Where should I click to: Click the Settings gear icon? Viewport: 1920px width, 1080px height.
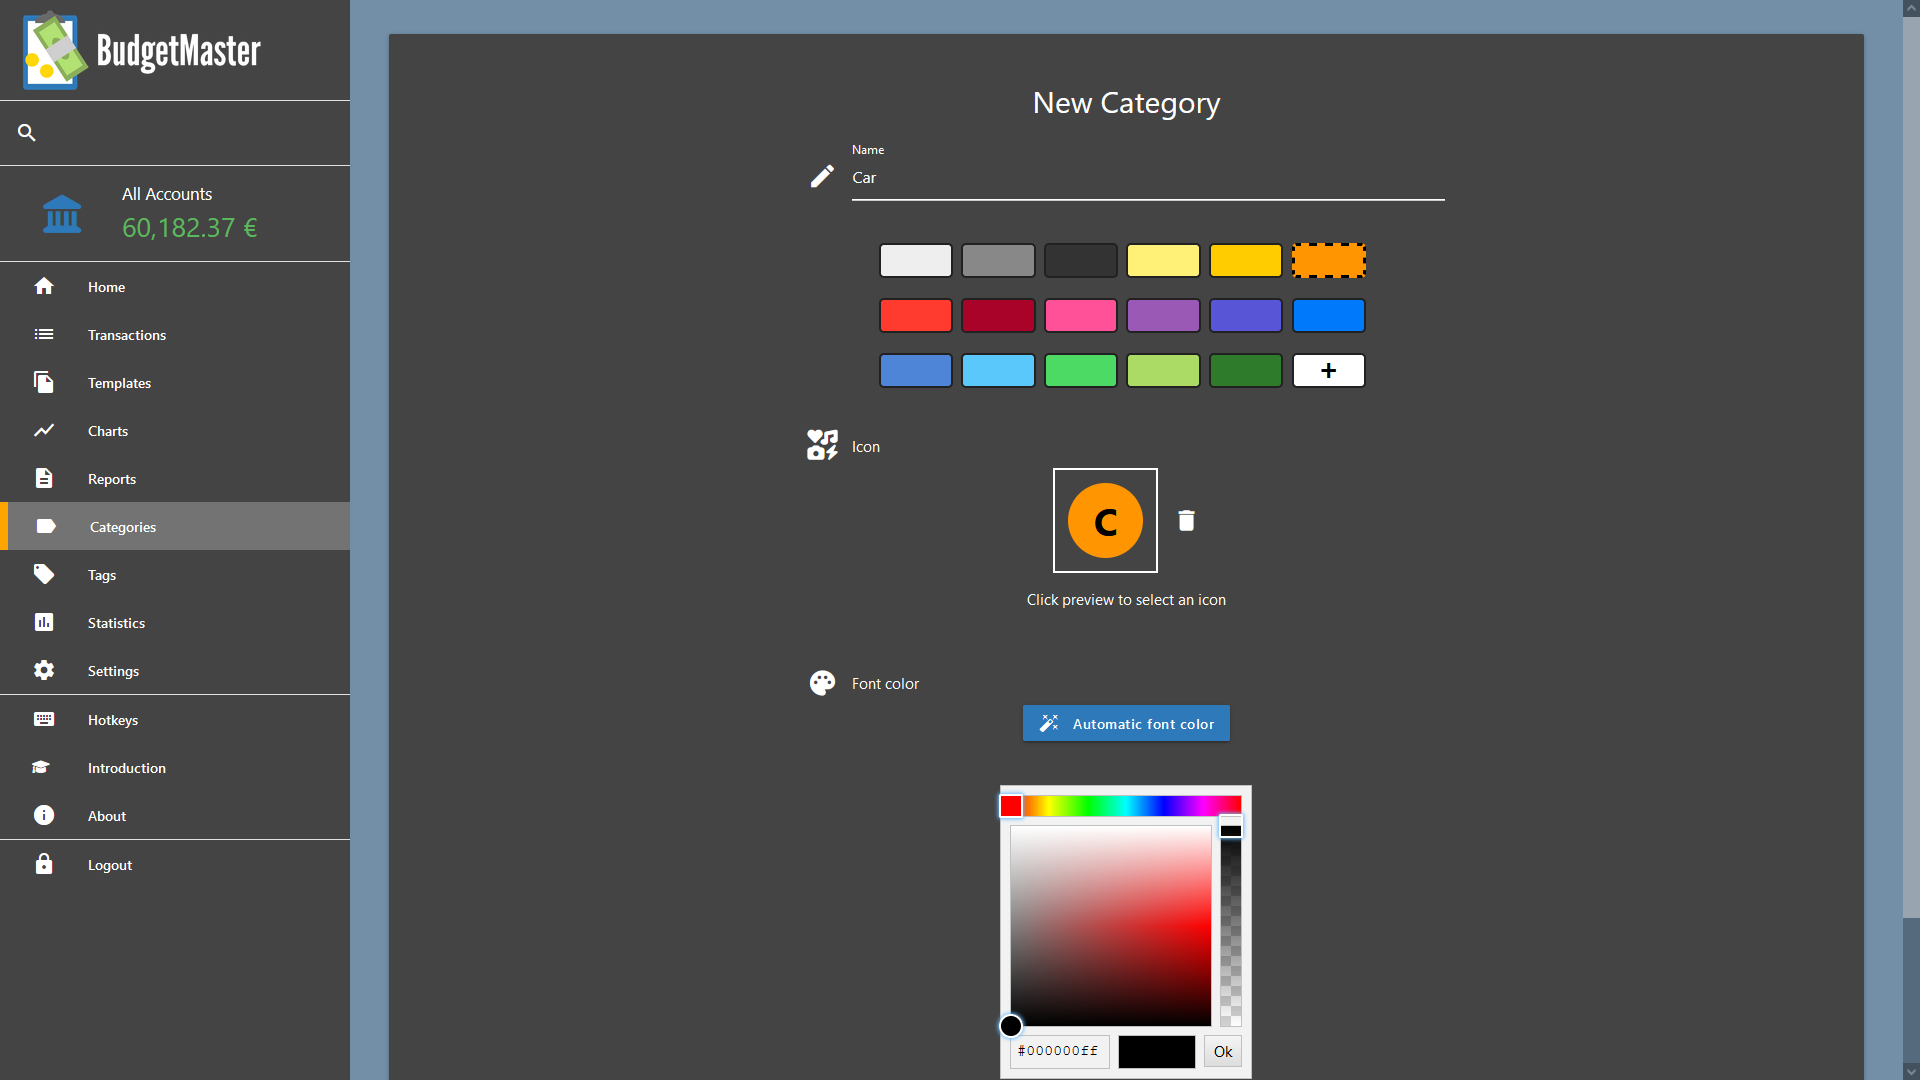coord(44,670)
